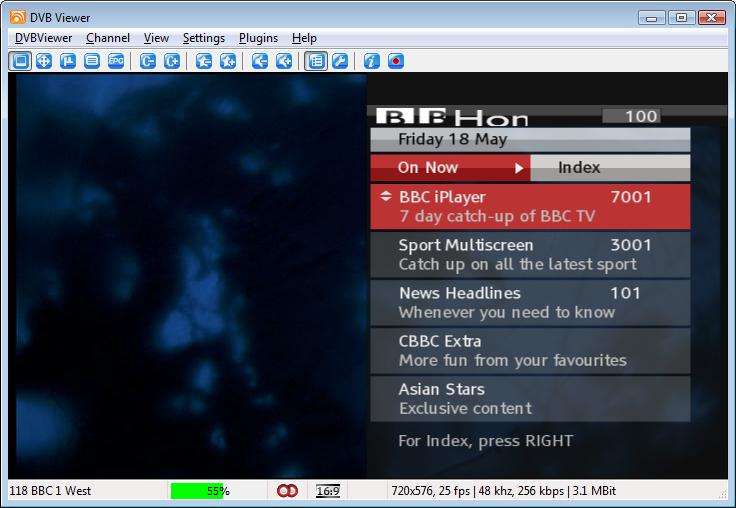Click the teletext lines toolbar icon
Image resolution: width=736 pixels, height=508 pixels.
point(92,61)
